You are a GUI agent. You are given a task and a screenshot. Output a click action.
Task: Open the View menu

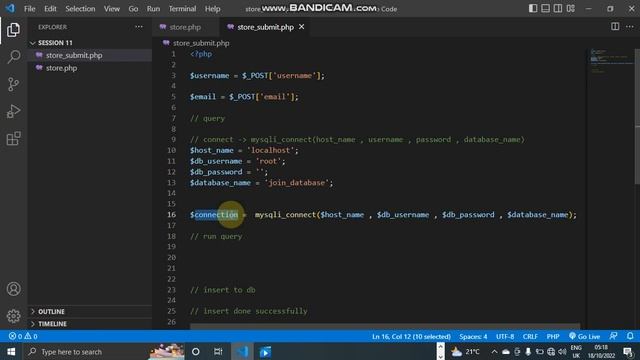click(111, 9)
